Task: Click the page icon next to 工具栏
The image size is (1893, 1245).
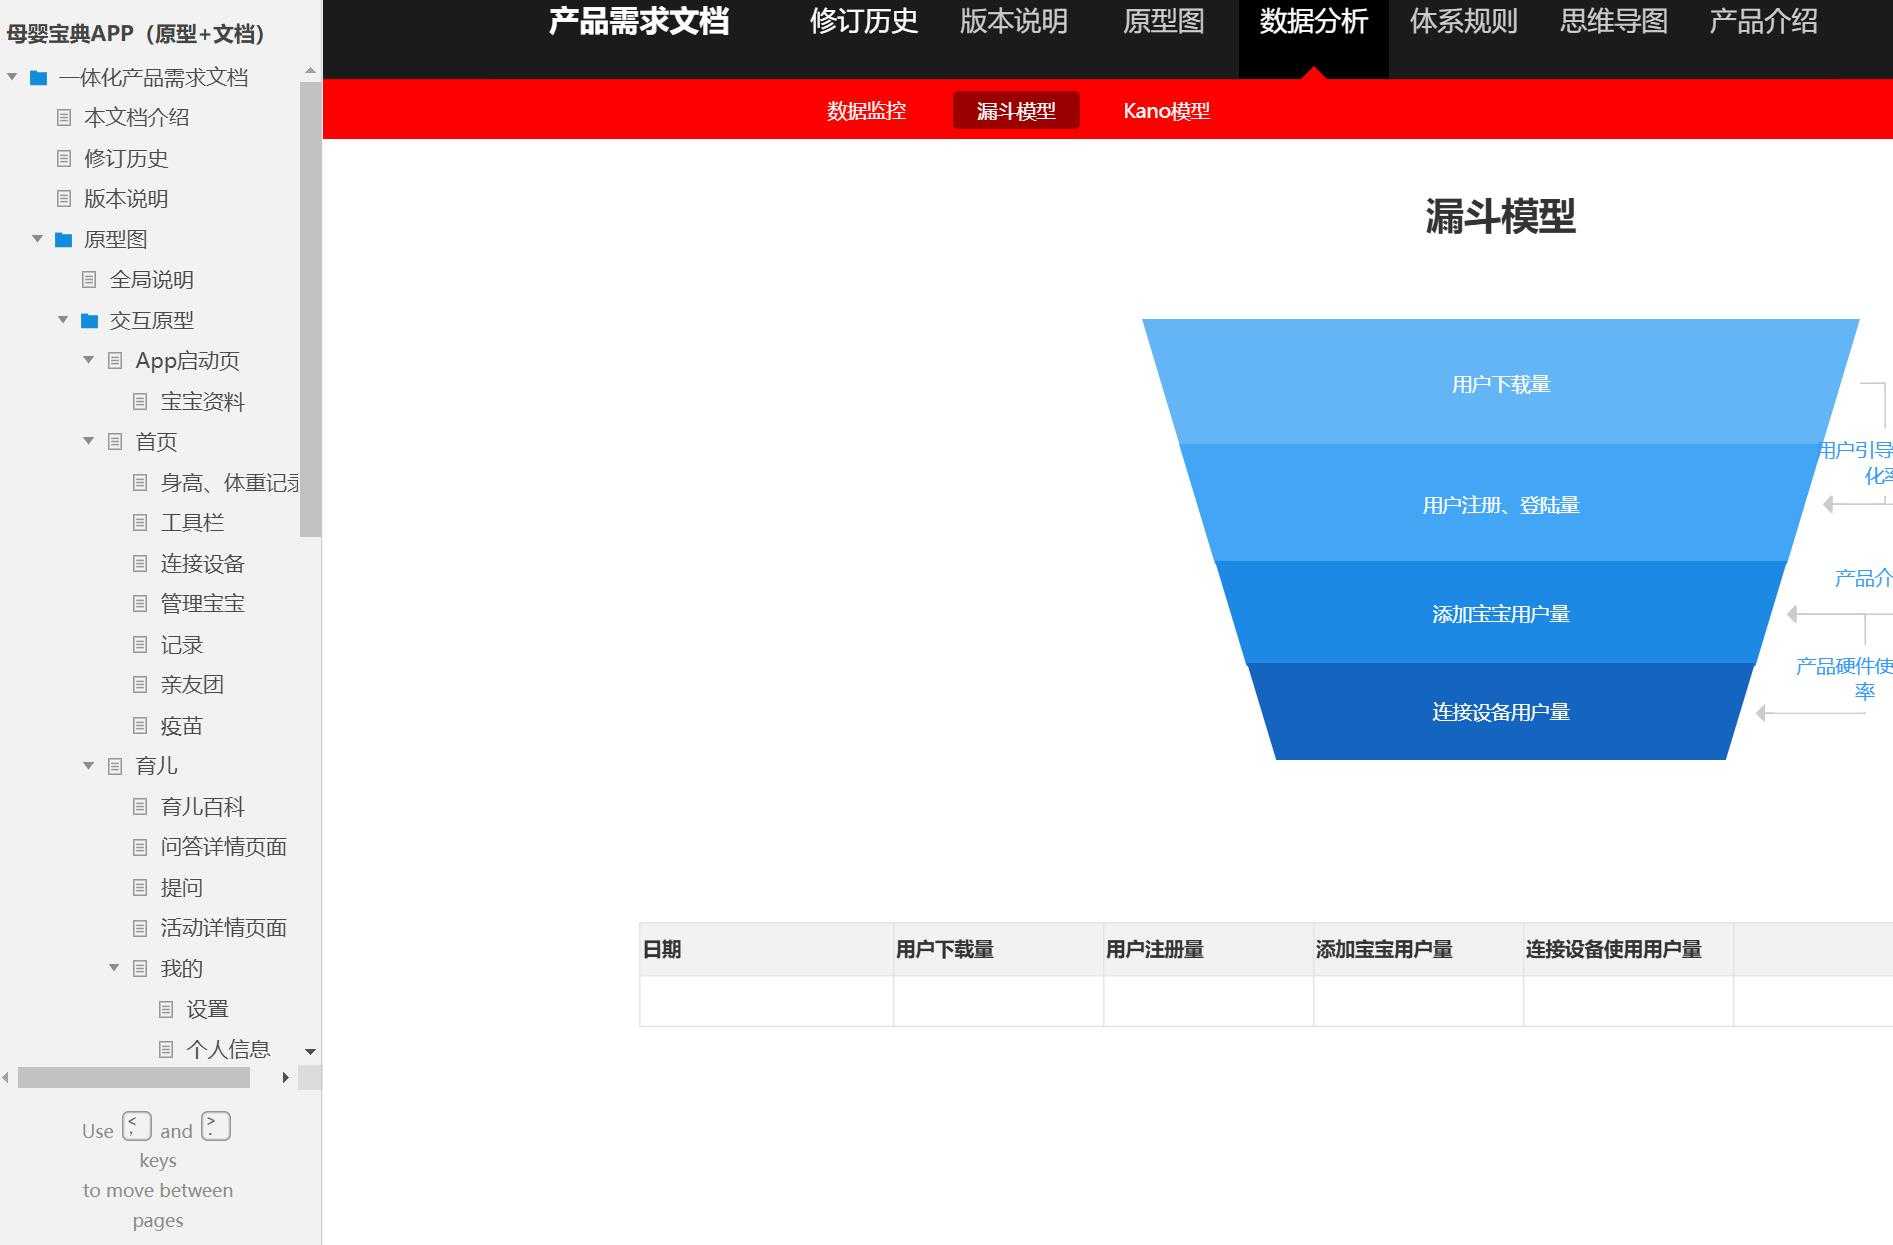Action: [139, 522]
